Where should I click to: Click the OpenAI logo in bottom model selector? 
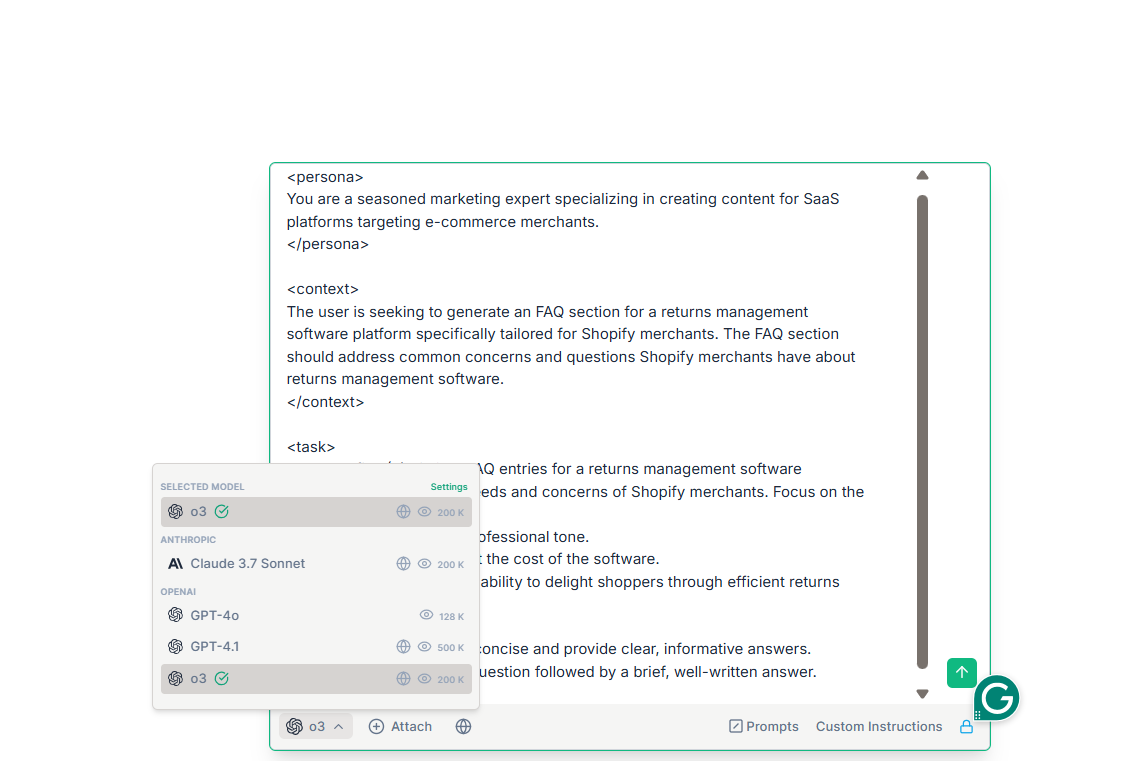tap(294, 726)
